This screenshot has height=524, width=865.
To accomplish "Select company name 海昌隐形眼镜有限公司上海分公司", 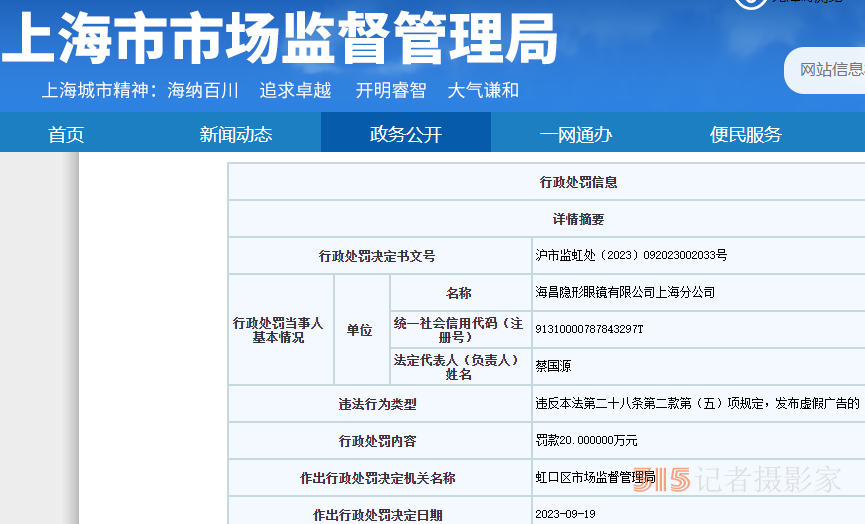I will [624, 292].
